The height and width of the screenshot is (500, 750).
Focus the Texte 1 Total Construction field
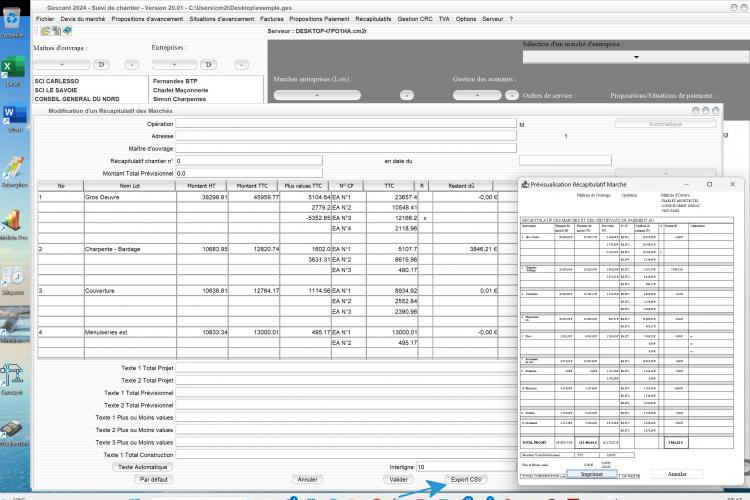[346, 455]
